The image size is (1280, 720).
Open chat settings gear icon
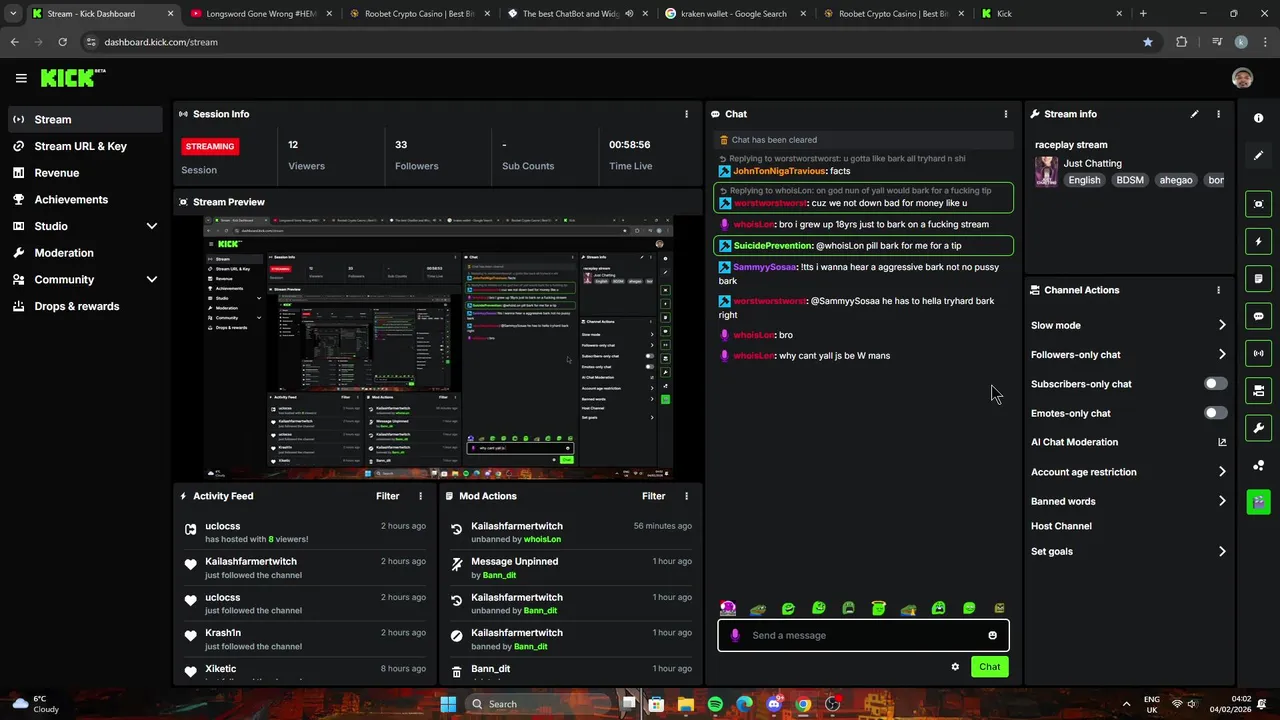(955, 667)
